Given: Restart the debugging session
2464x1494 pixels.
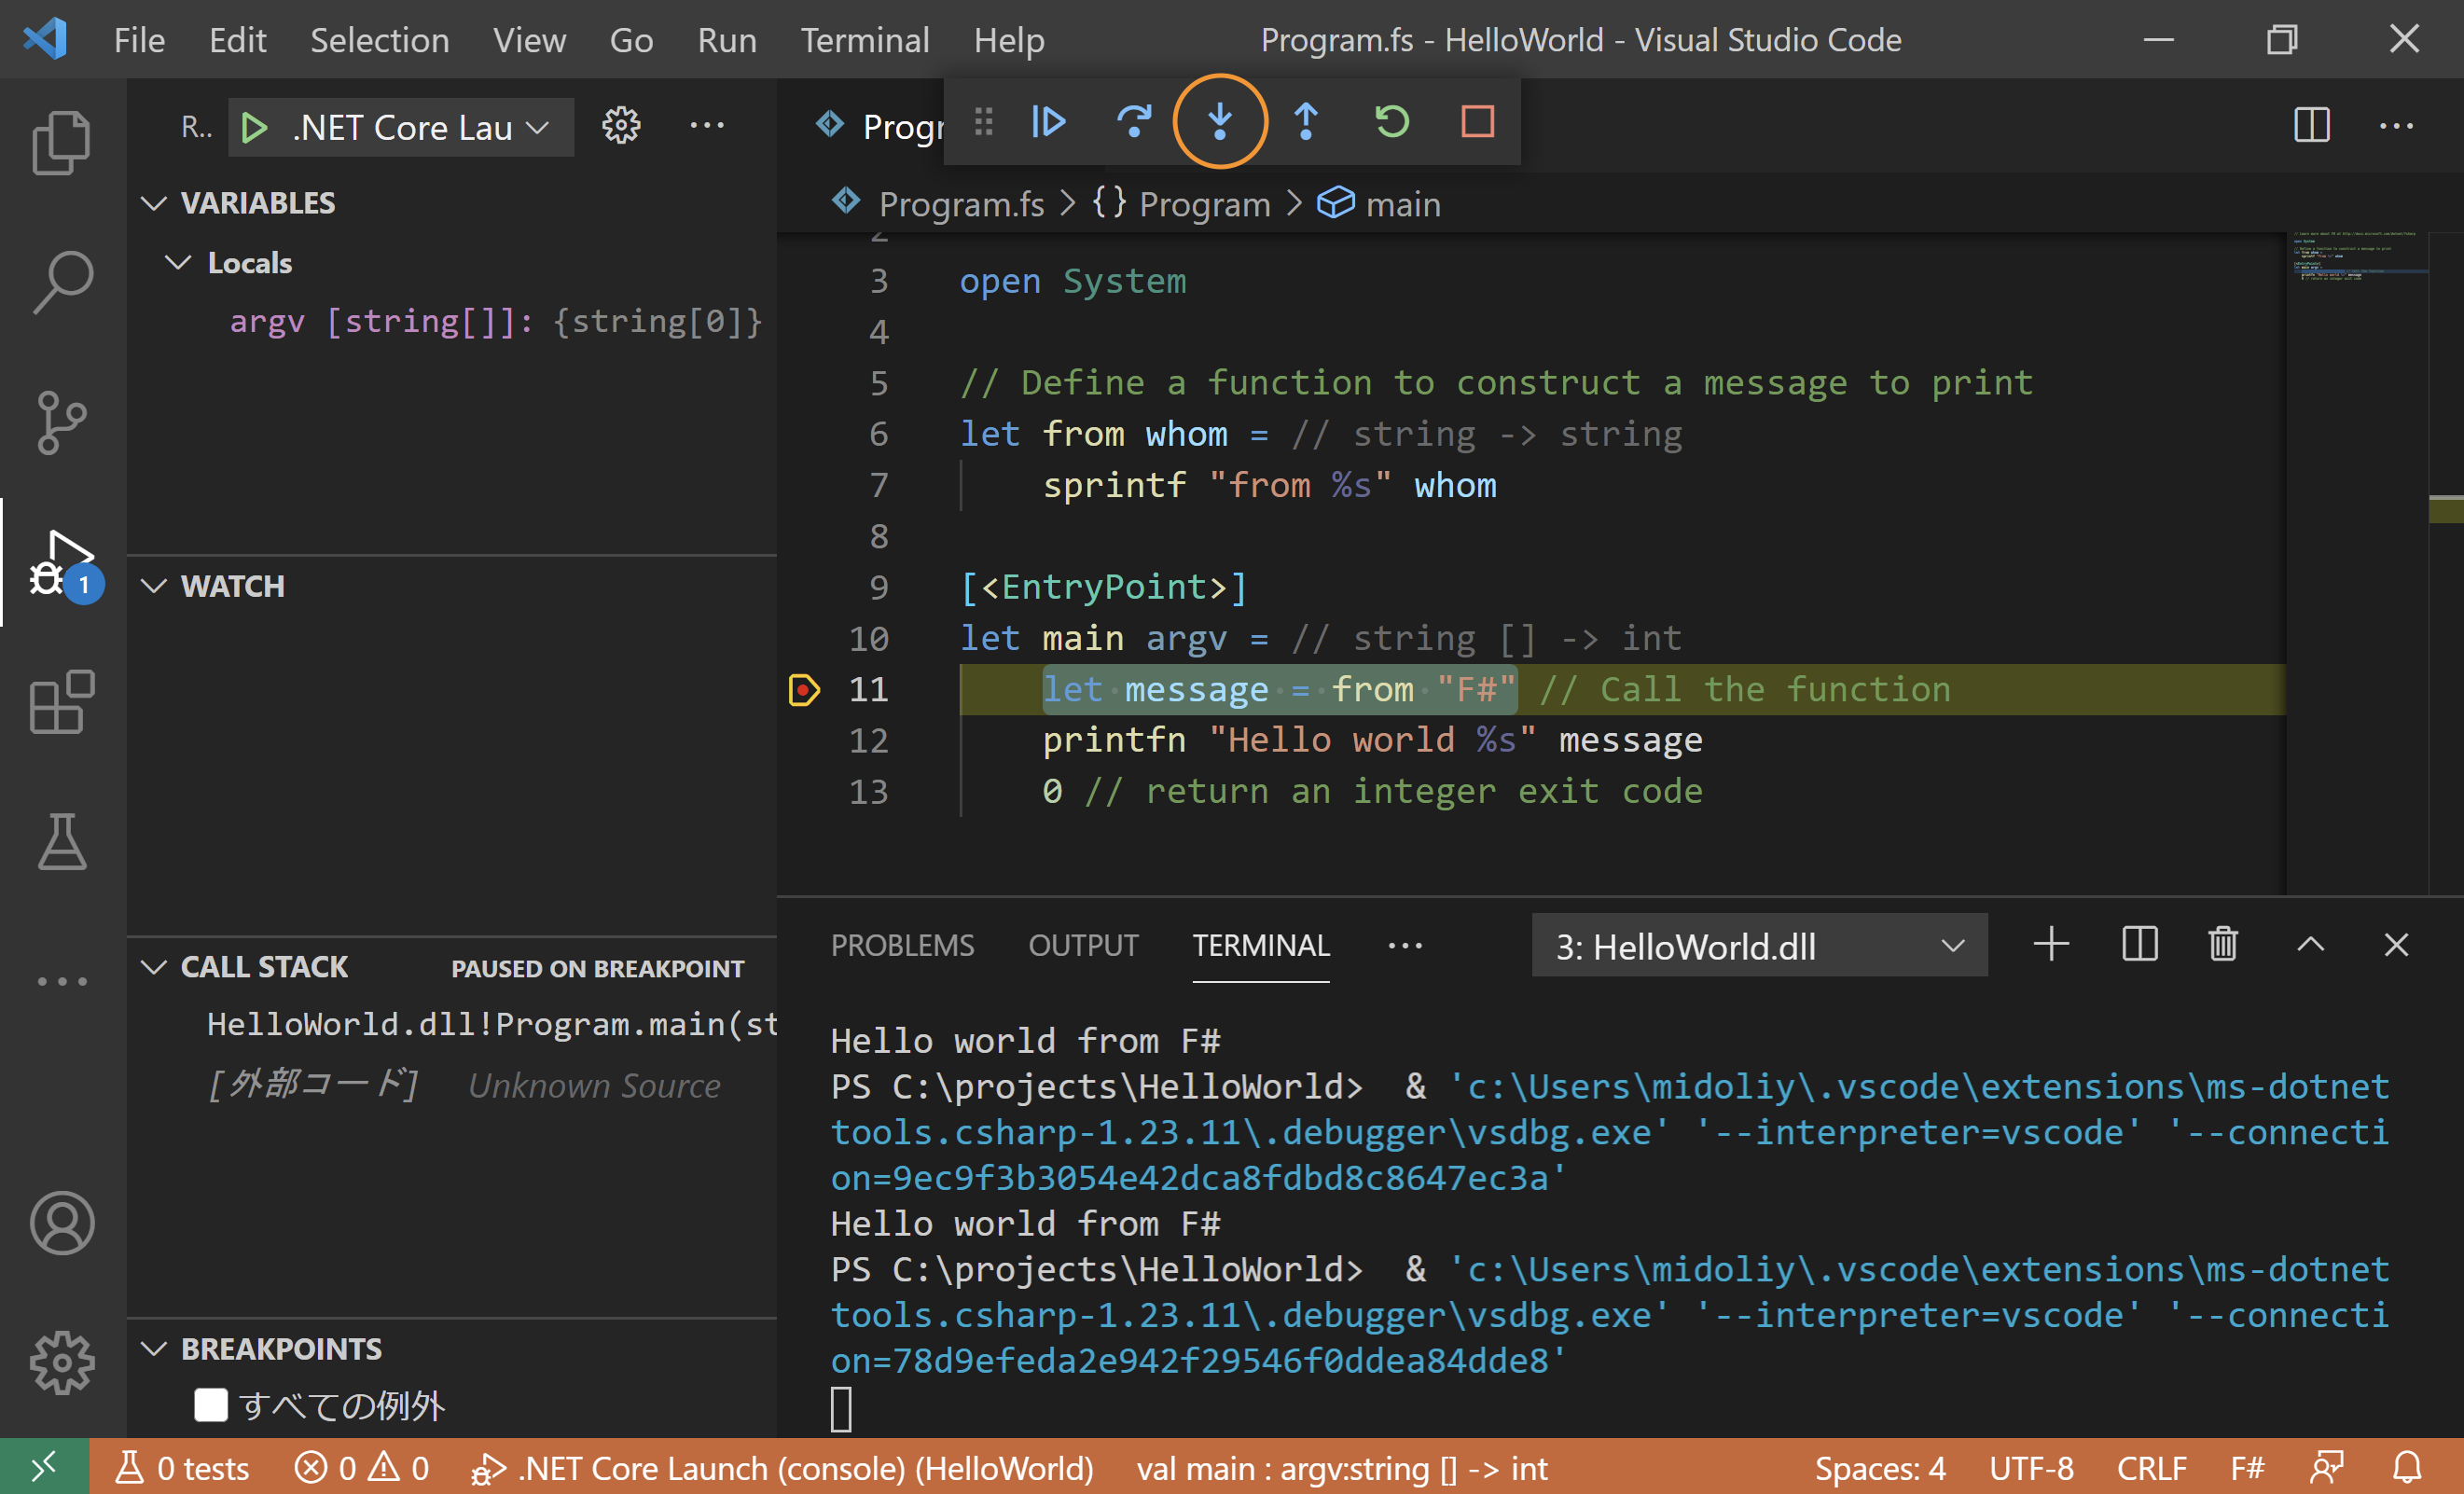Looking at the screenshot, I should click(x=1392, y=122).
